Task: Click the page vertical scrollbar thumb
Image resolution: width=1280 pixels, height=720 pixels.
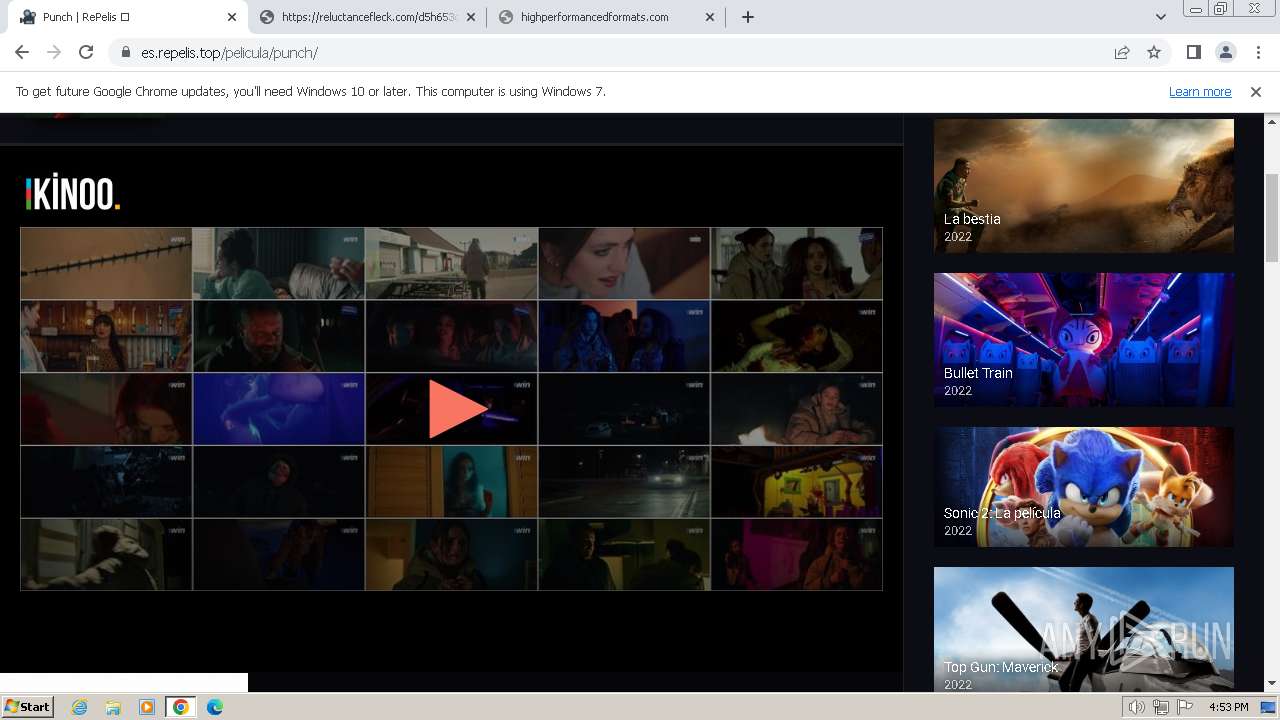Action: (1271, 217)
